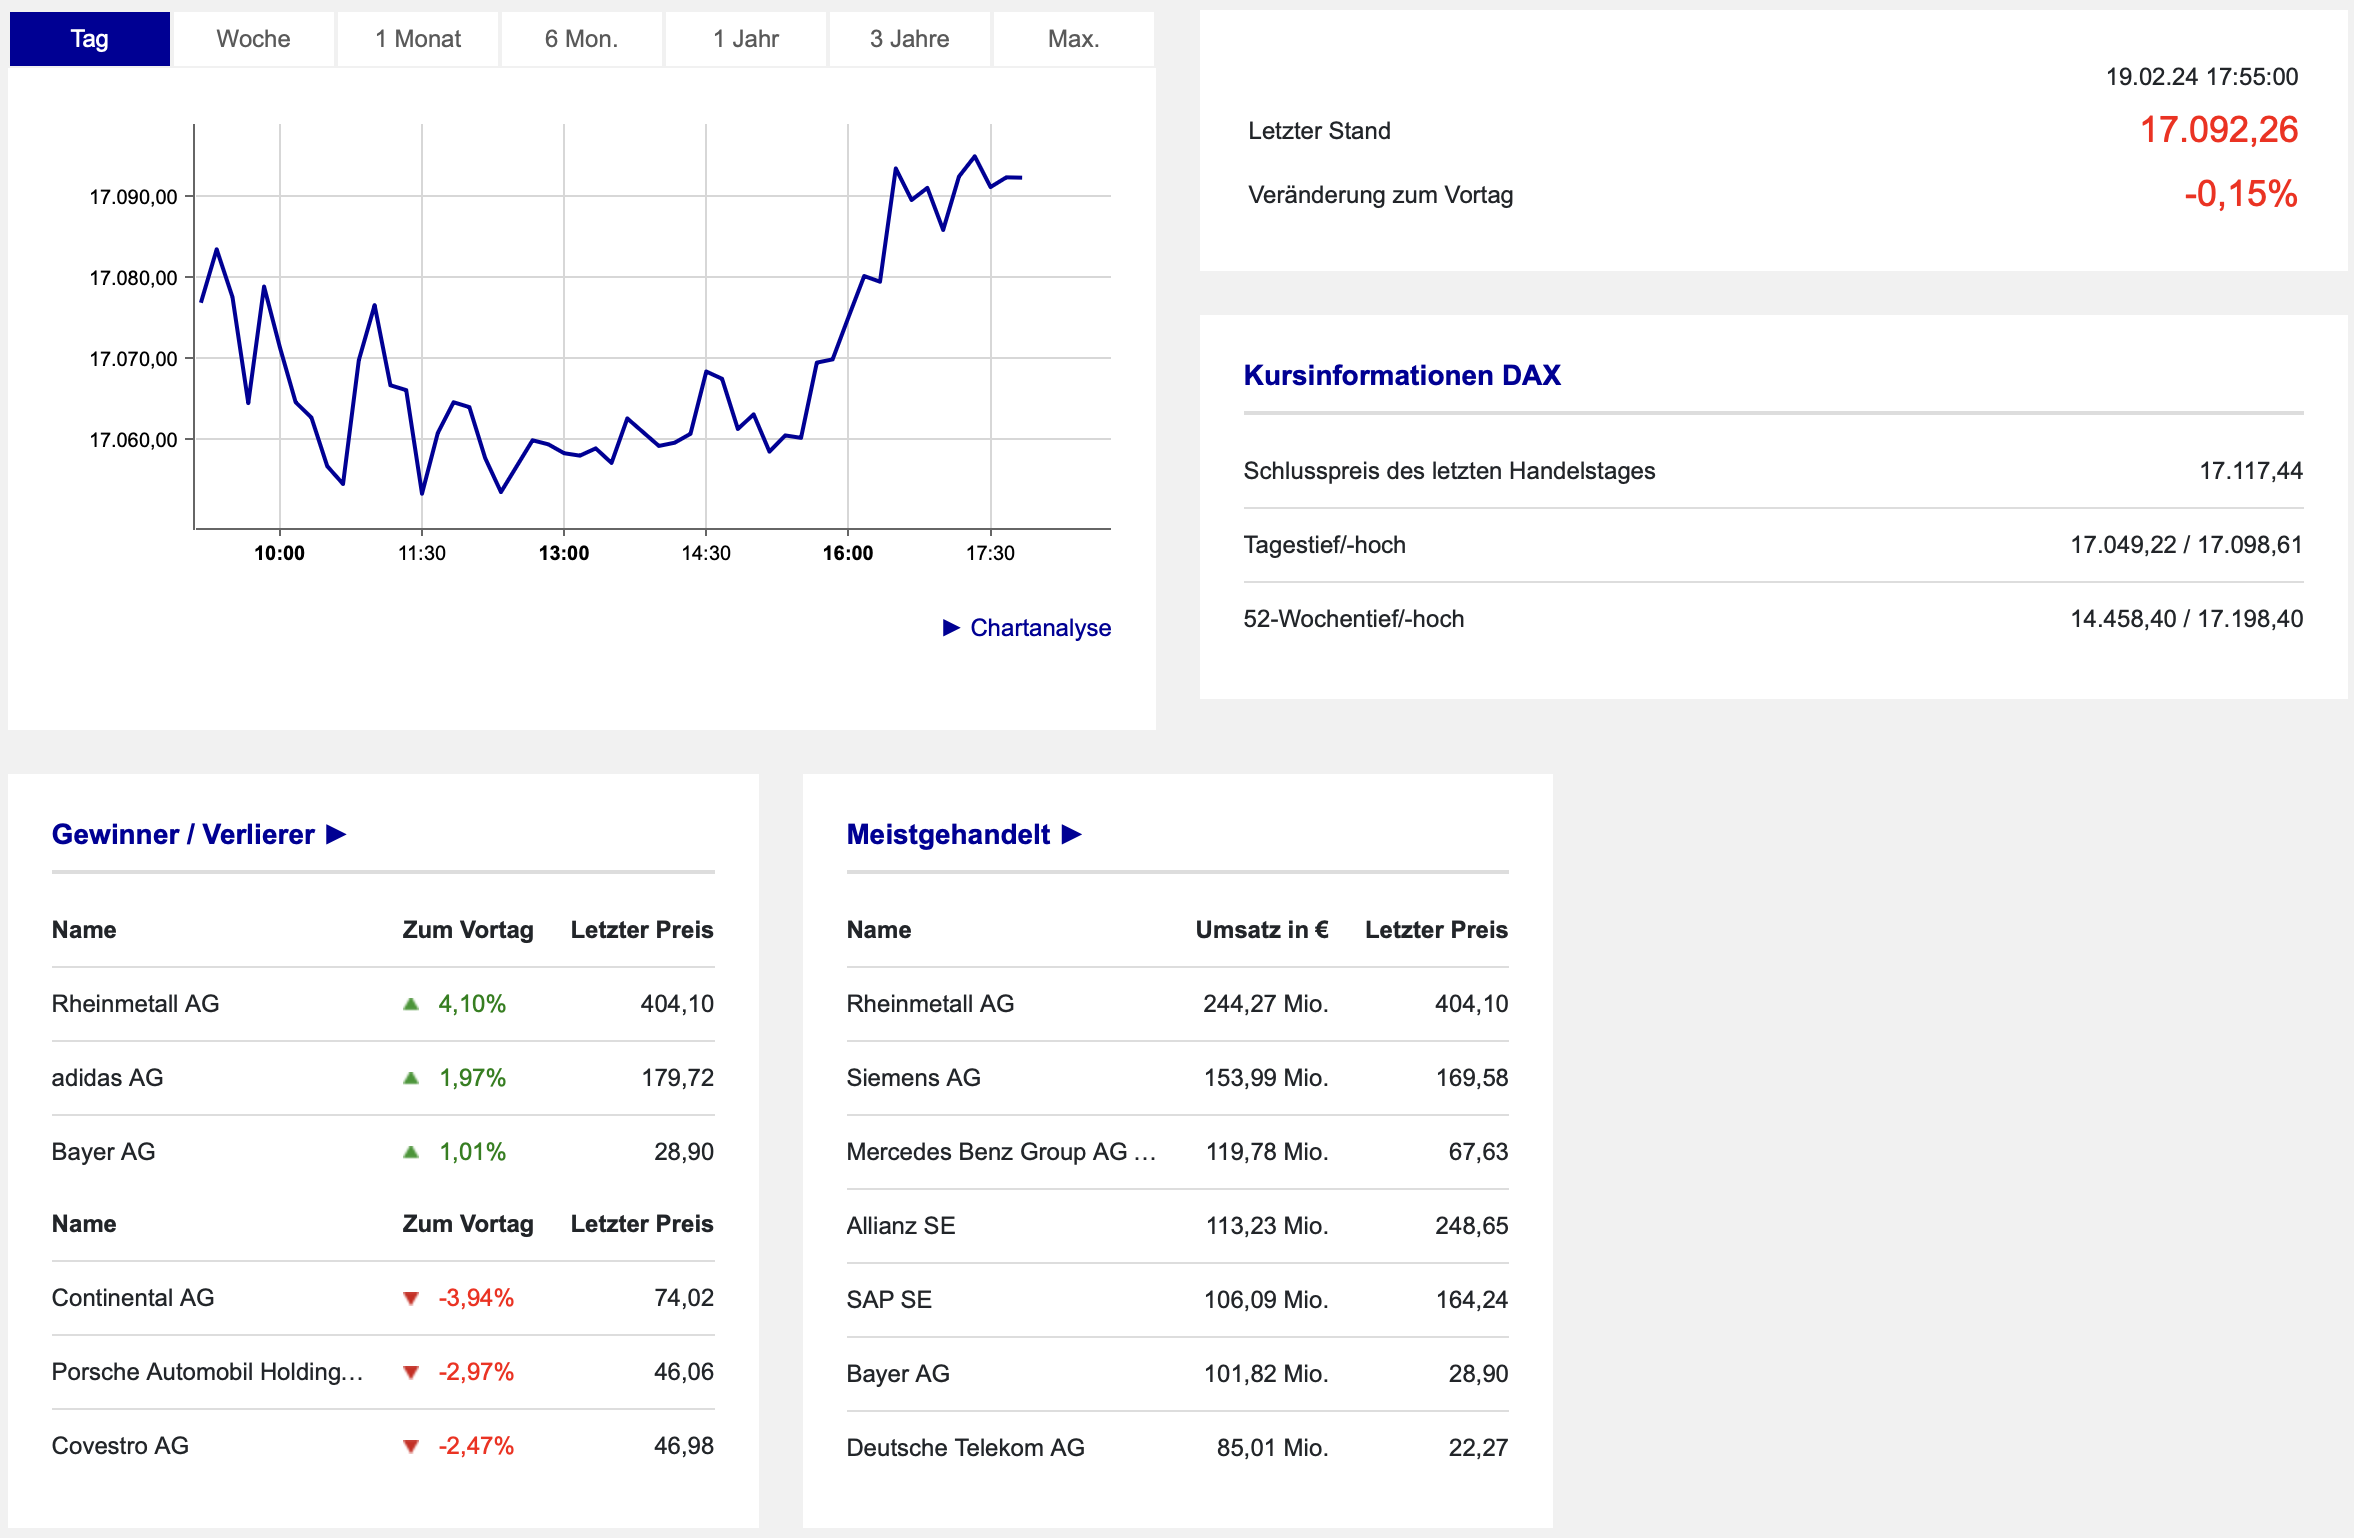Image resolution: width=2354 pixels, height=1538 pixels.
Task: Click the chart line peak near 17:30
Action: [975, 157]
